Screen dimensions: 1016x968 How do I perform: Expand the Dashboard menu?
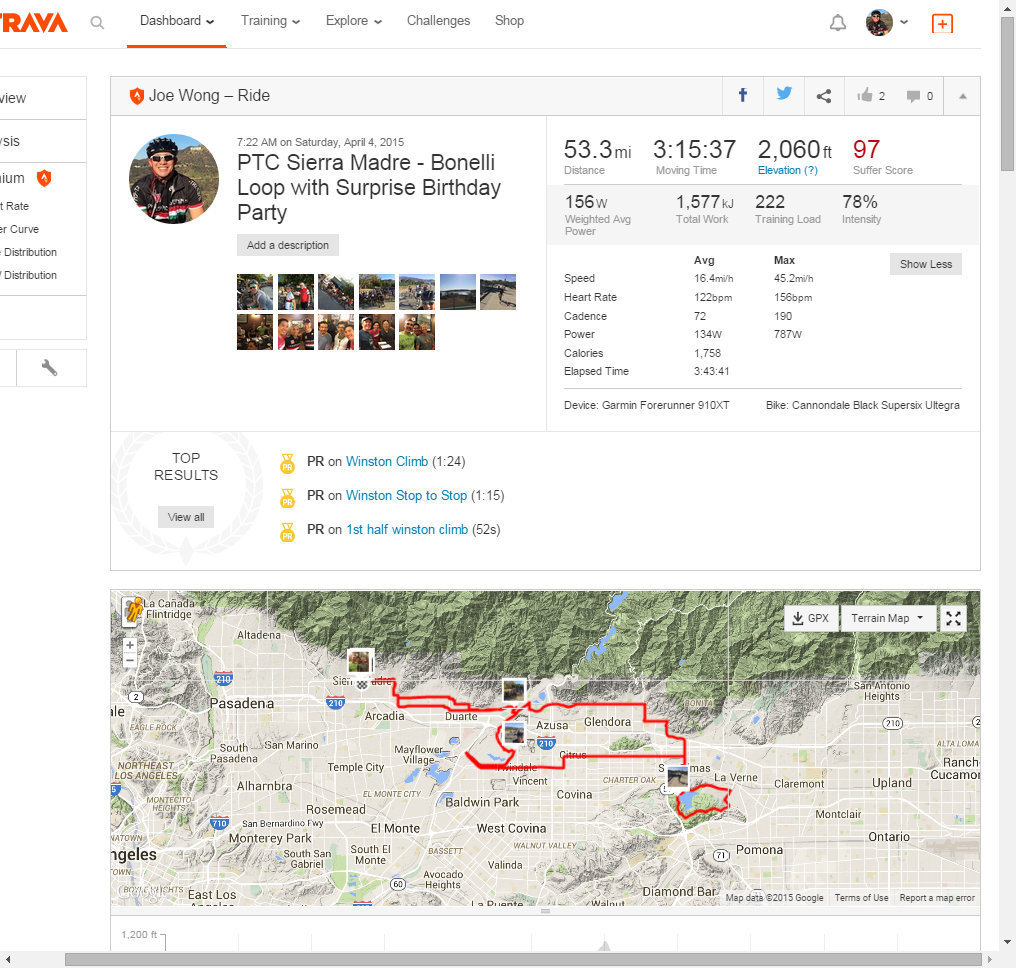click(177, 21)
